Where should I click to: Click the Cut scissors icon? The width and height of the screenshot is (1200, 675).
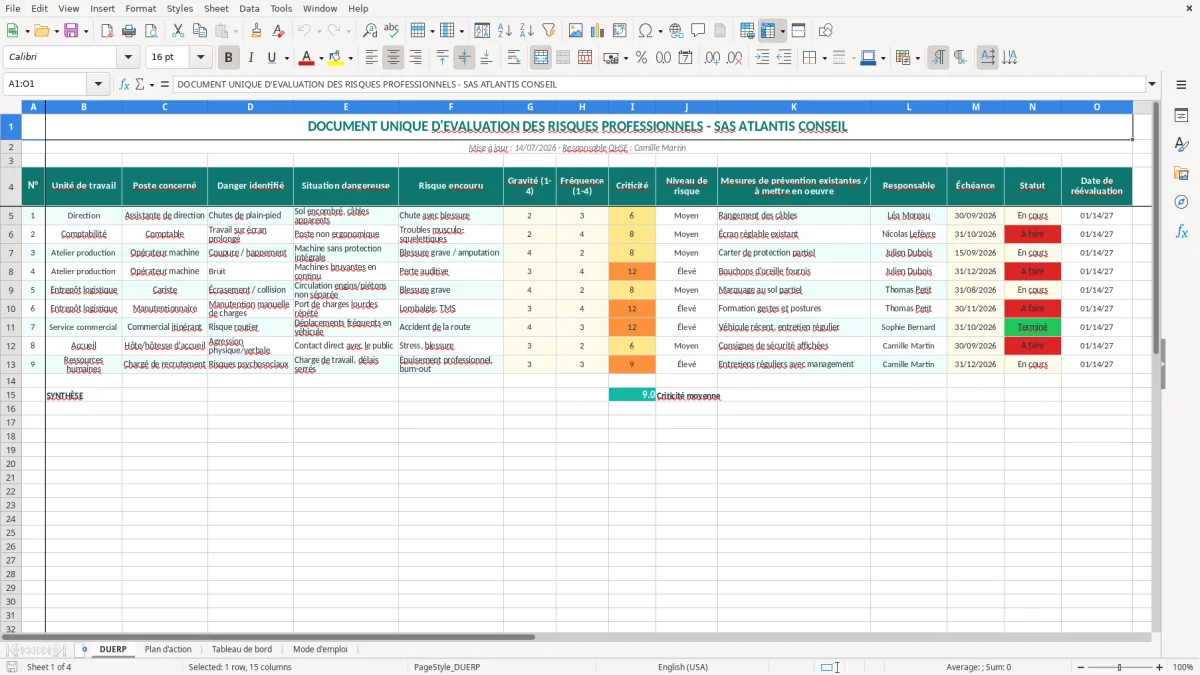point(178,31)
